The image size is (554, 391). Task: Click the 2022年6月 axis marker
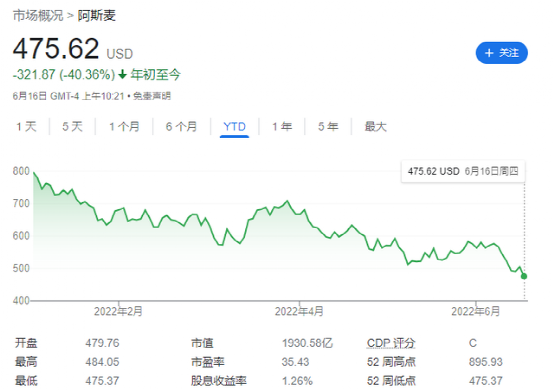pyautogui.click(x=476, y=312)
